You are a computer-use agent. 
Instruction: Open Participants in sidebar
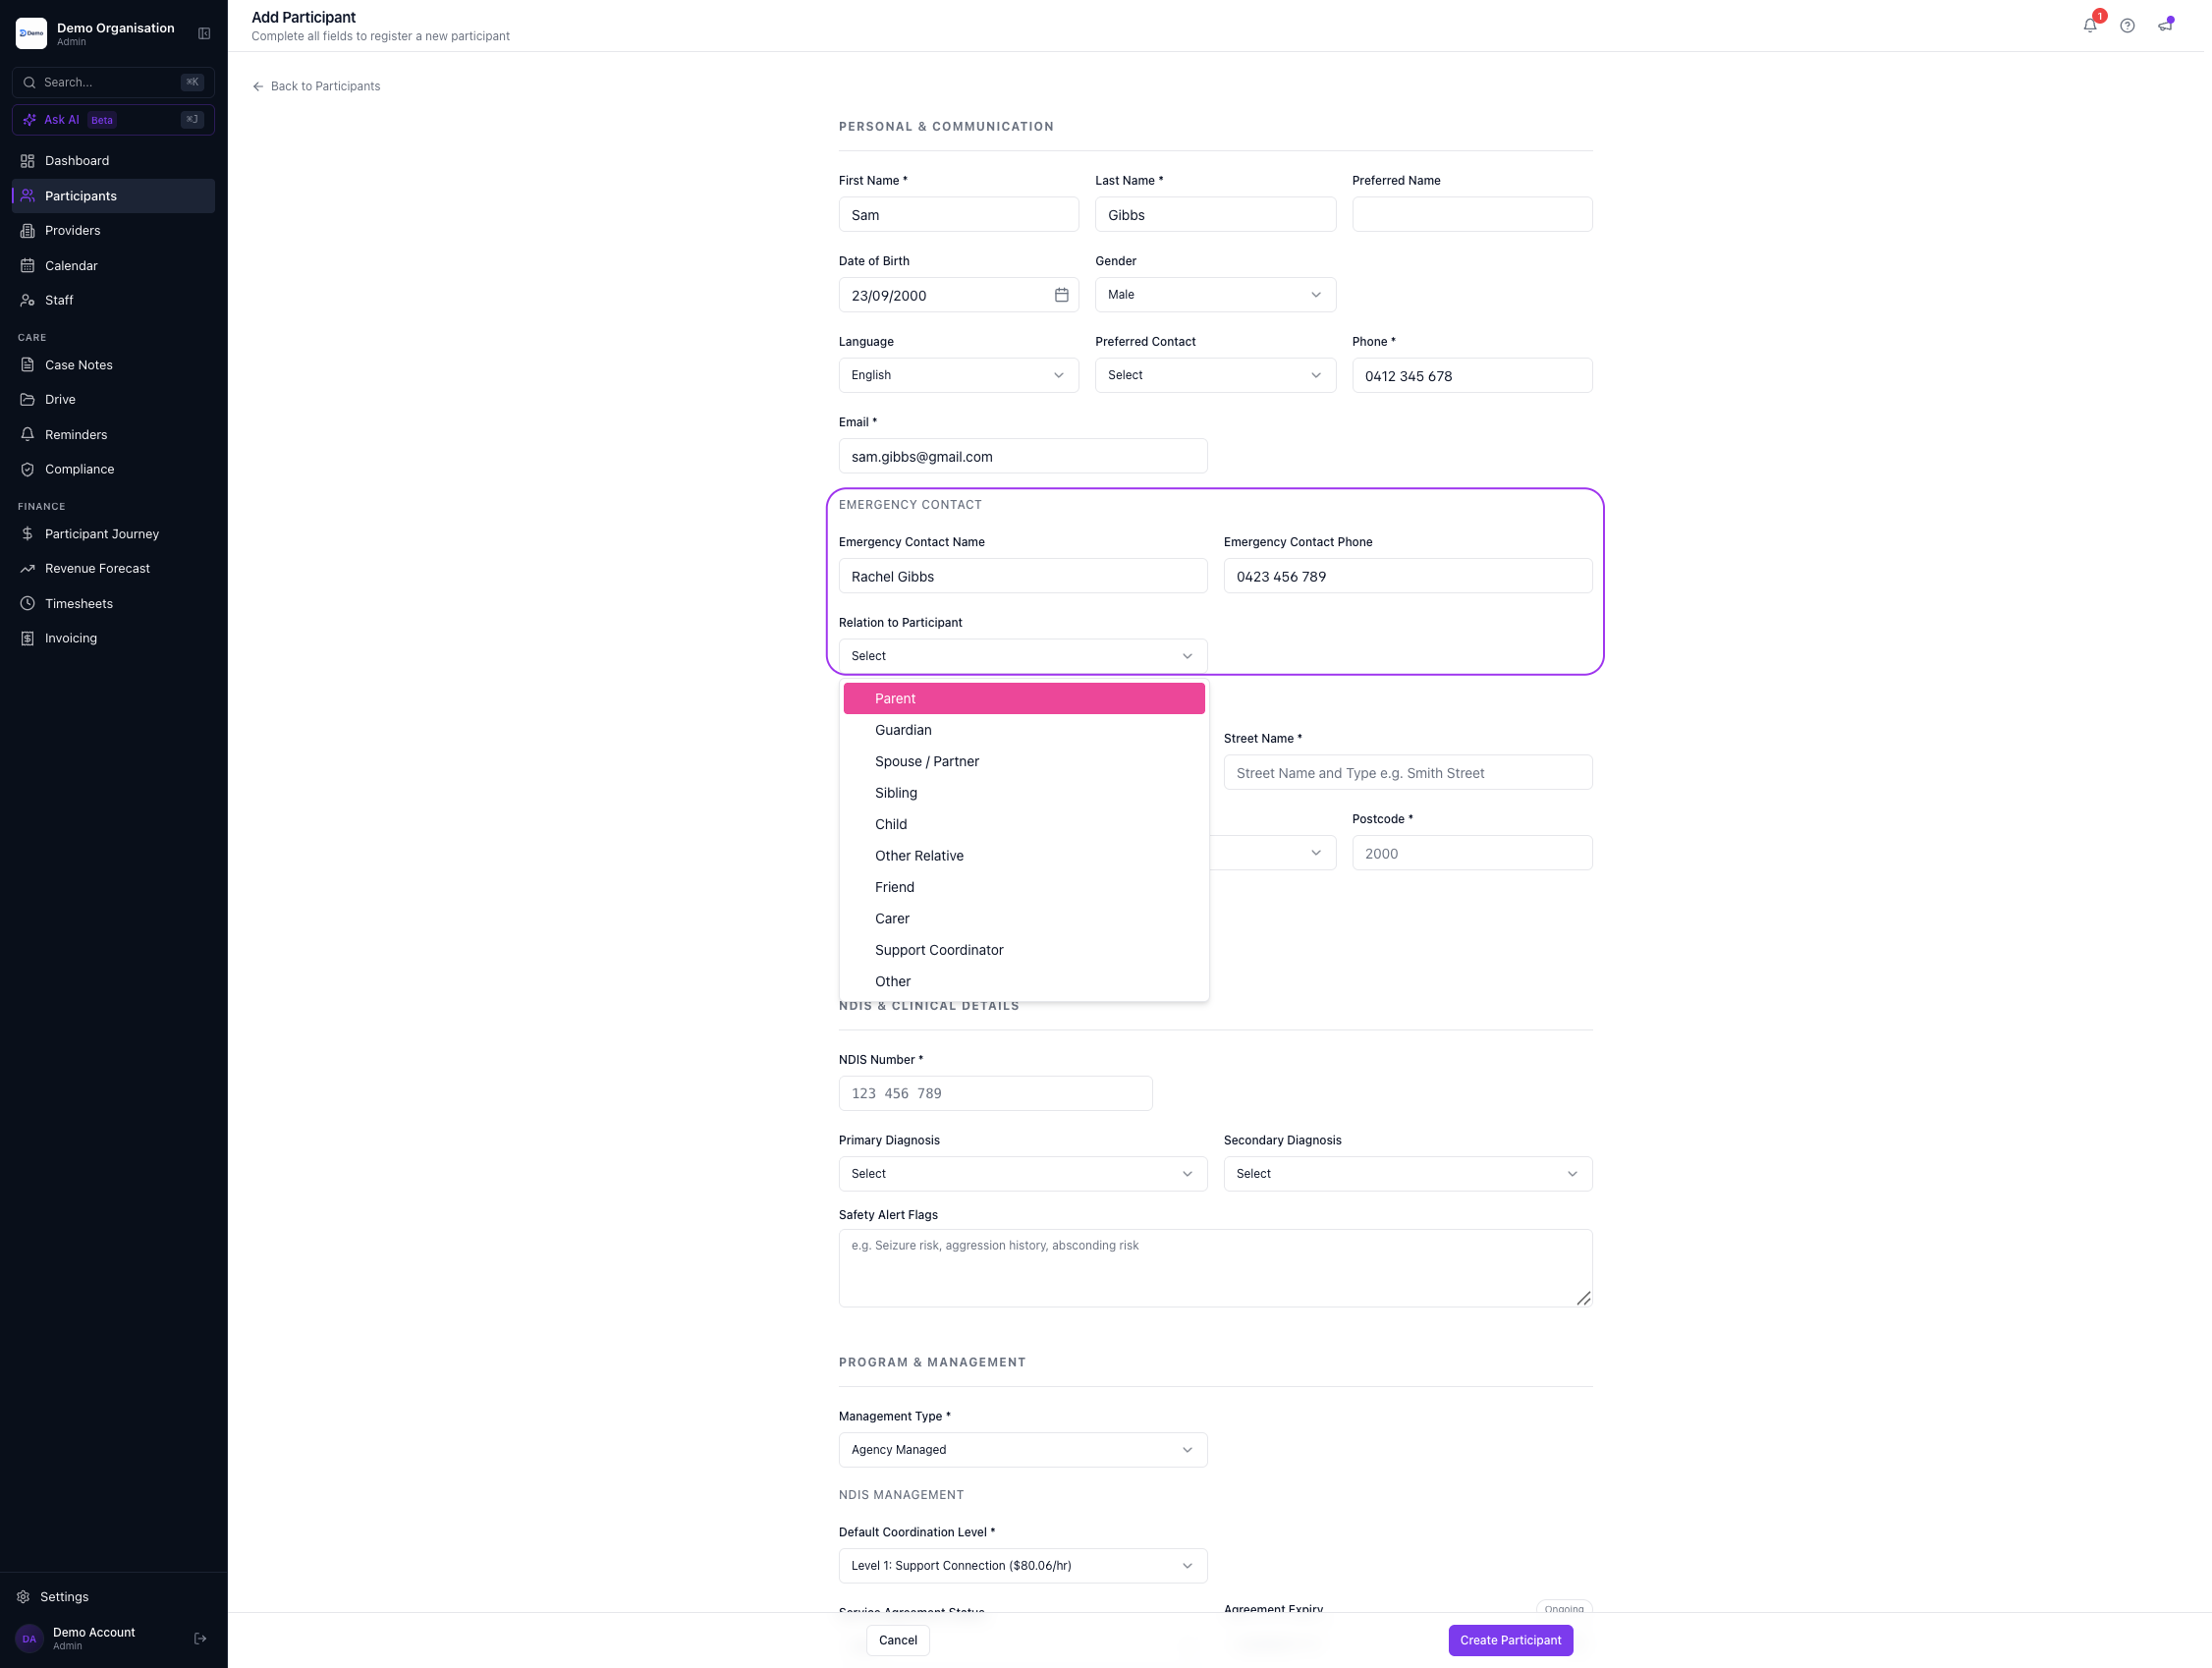pos(113,196)
